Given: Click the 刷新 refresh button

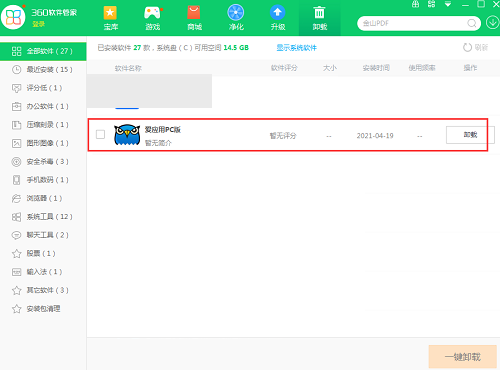Looking at the screenshot, I should tap(475, 47).
